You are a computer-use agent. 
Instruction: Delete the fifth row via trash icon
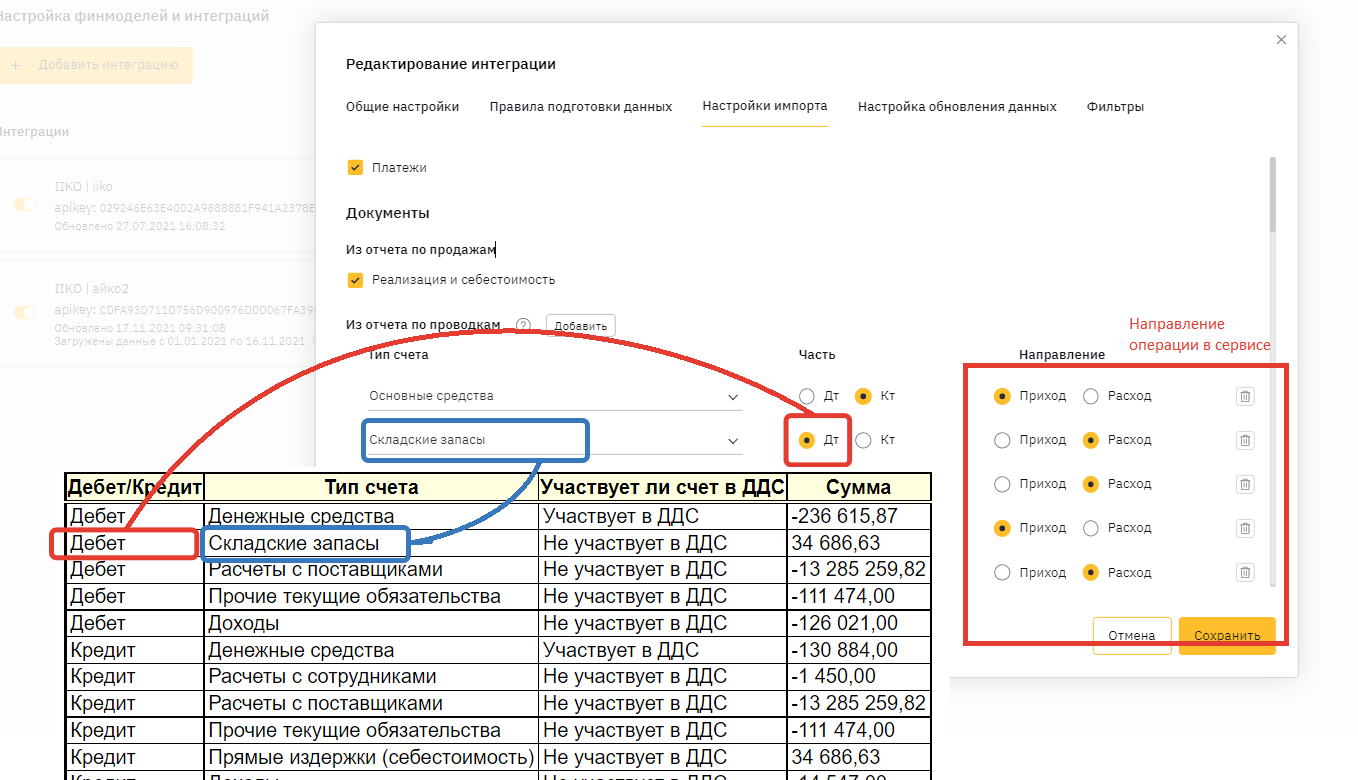coord(1245,573)
